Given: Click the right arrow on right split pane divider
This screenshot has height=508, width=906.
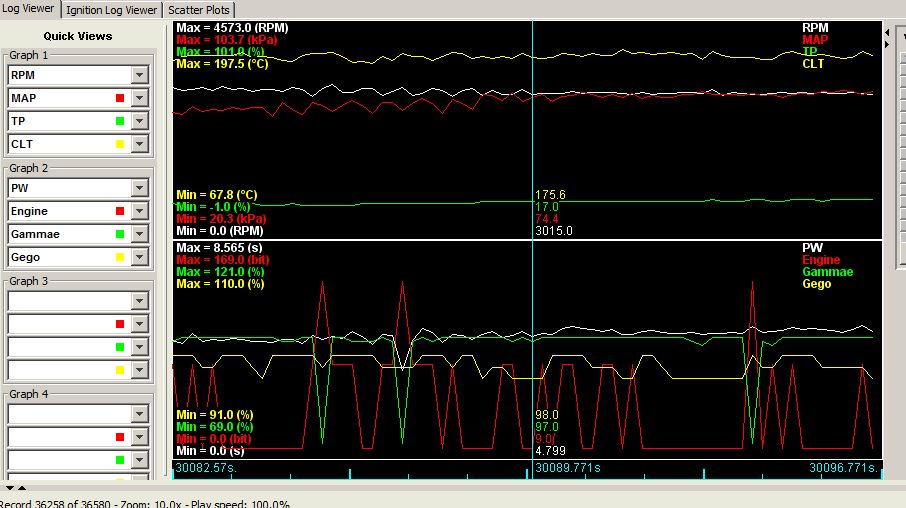Looking at the screenshot, I should pos(887,43).
